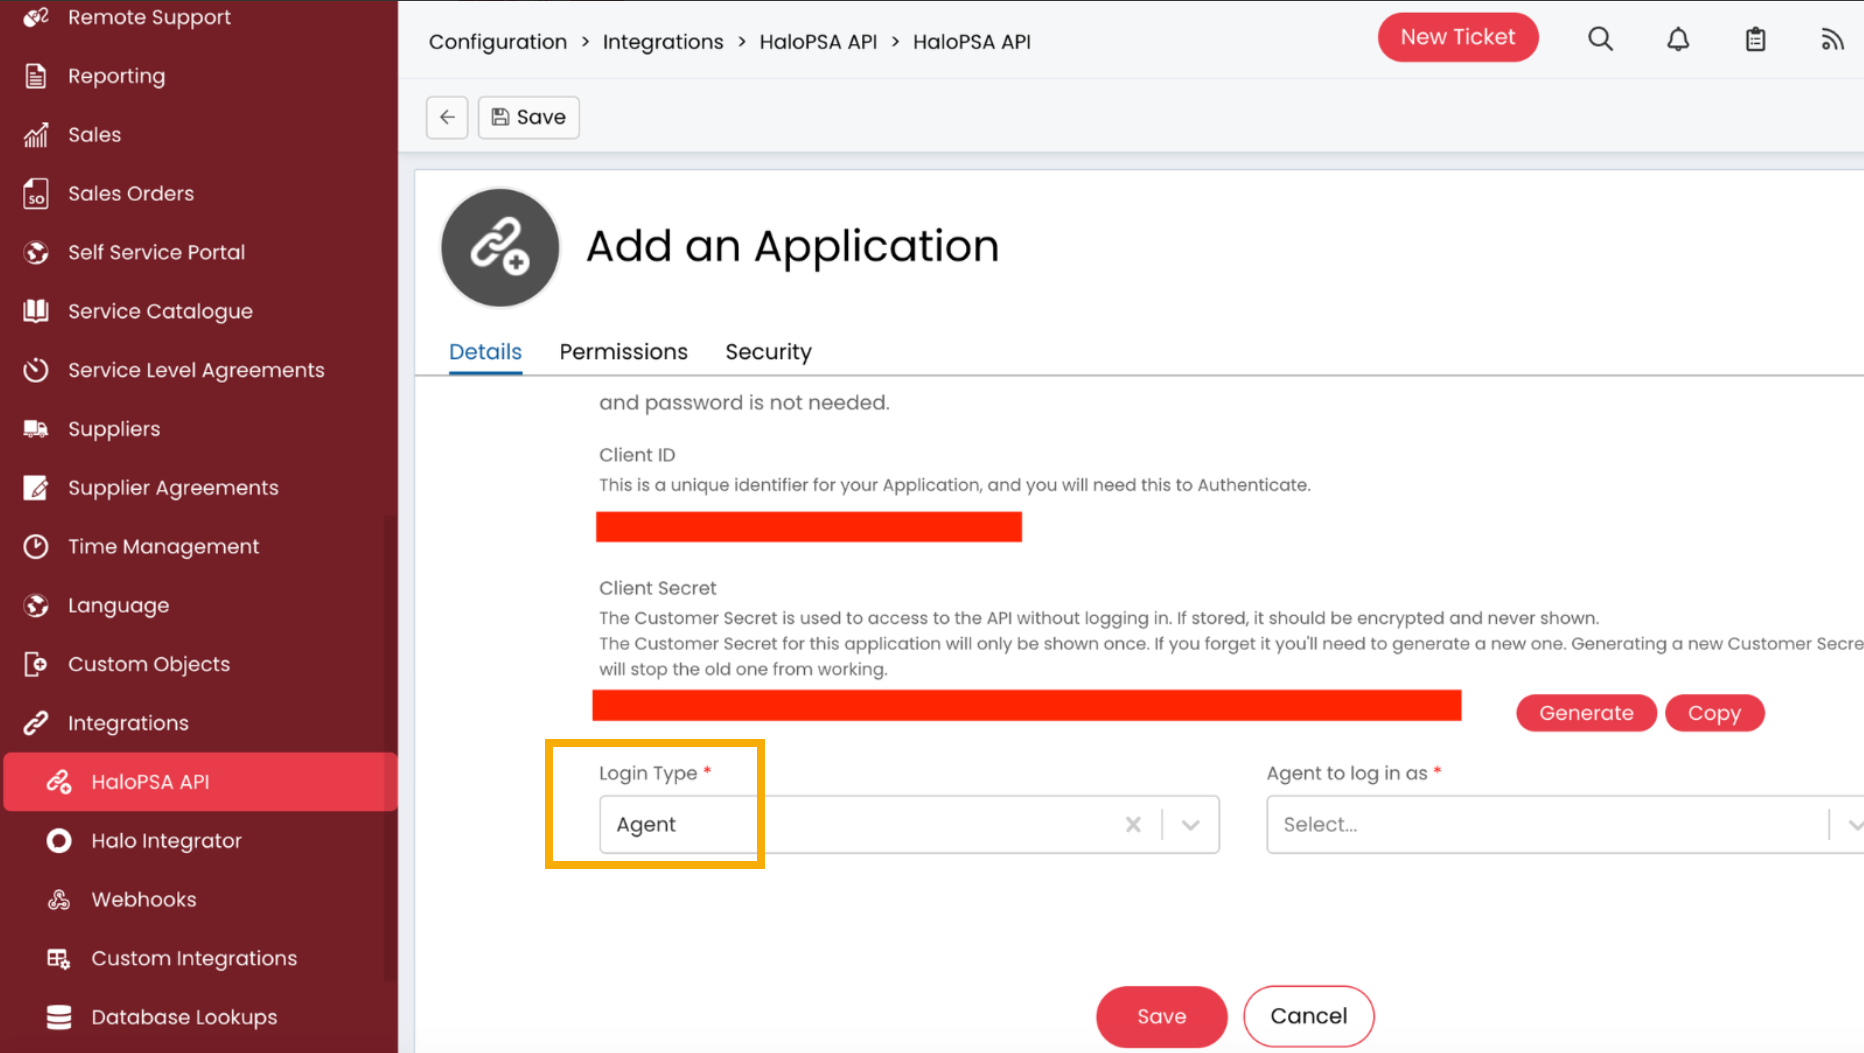Switch to the Security tab
The image size is (1864, 1053).
point(768,352)
